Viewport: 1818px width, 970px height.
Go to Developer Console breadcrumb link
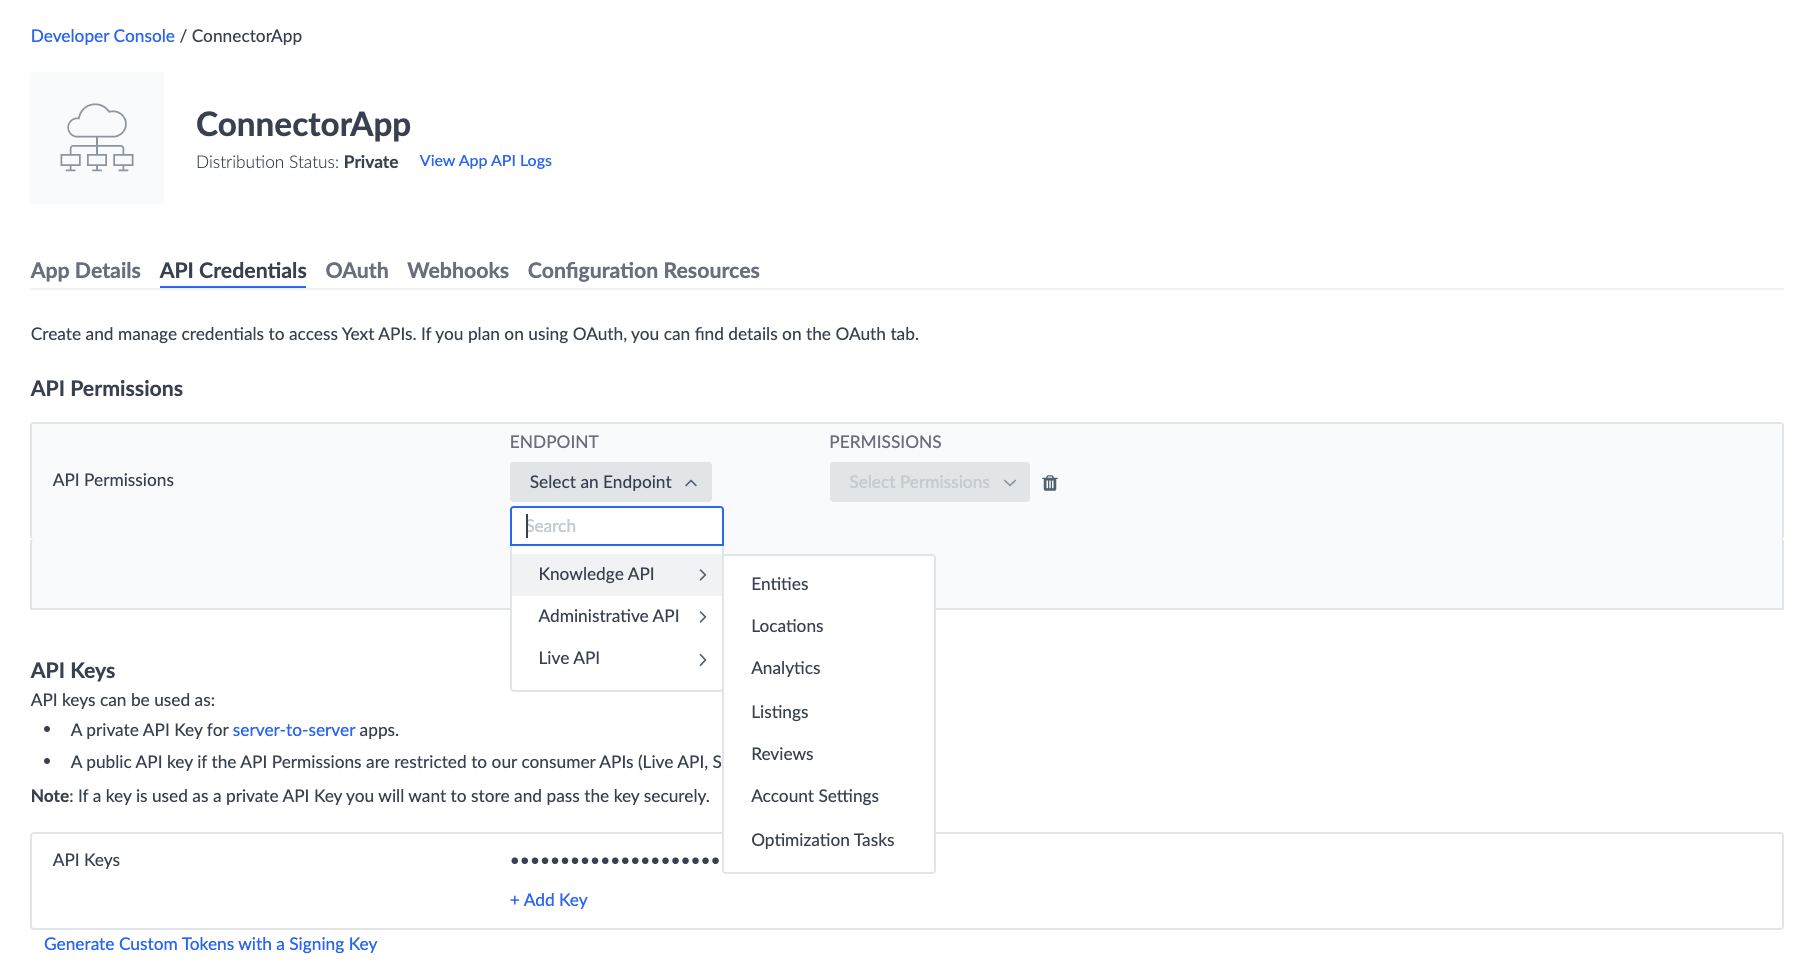[x=103, y=36]
